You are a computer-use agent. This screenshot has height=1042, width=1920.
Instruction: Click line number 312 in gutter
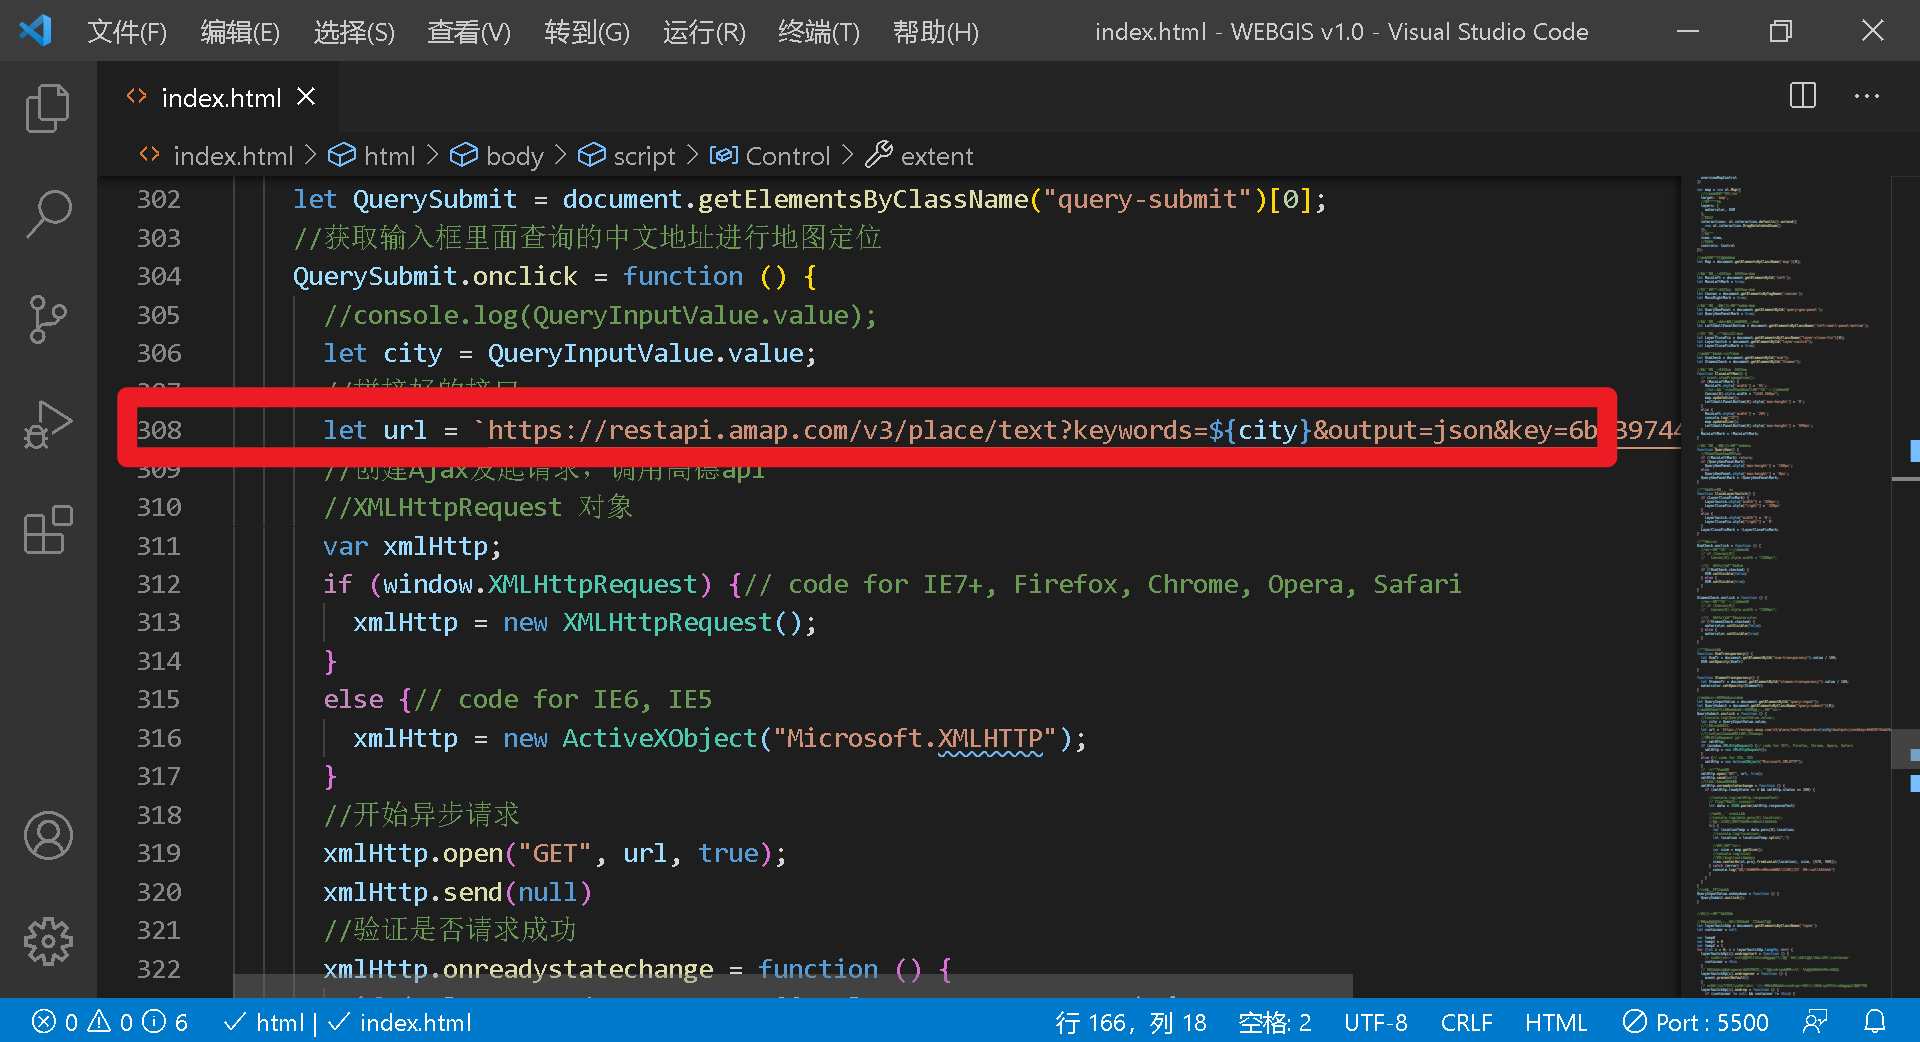pos(159,584)
